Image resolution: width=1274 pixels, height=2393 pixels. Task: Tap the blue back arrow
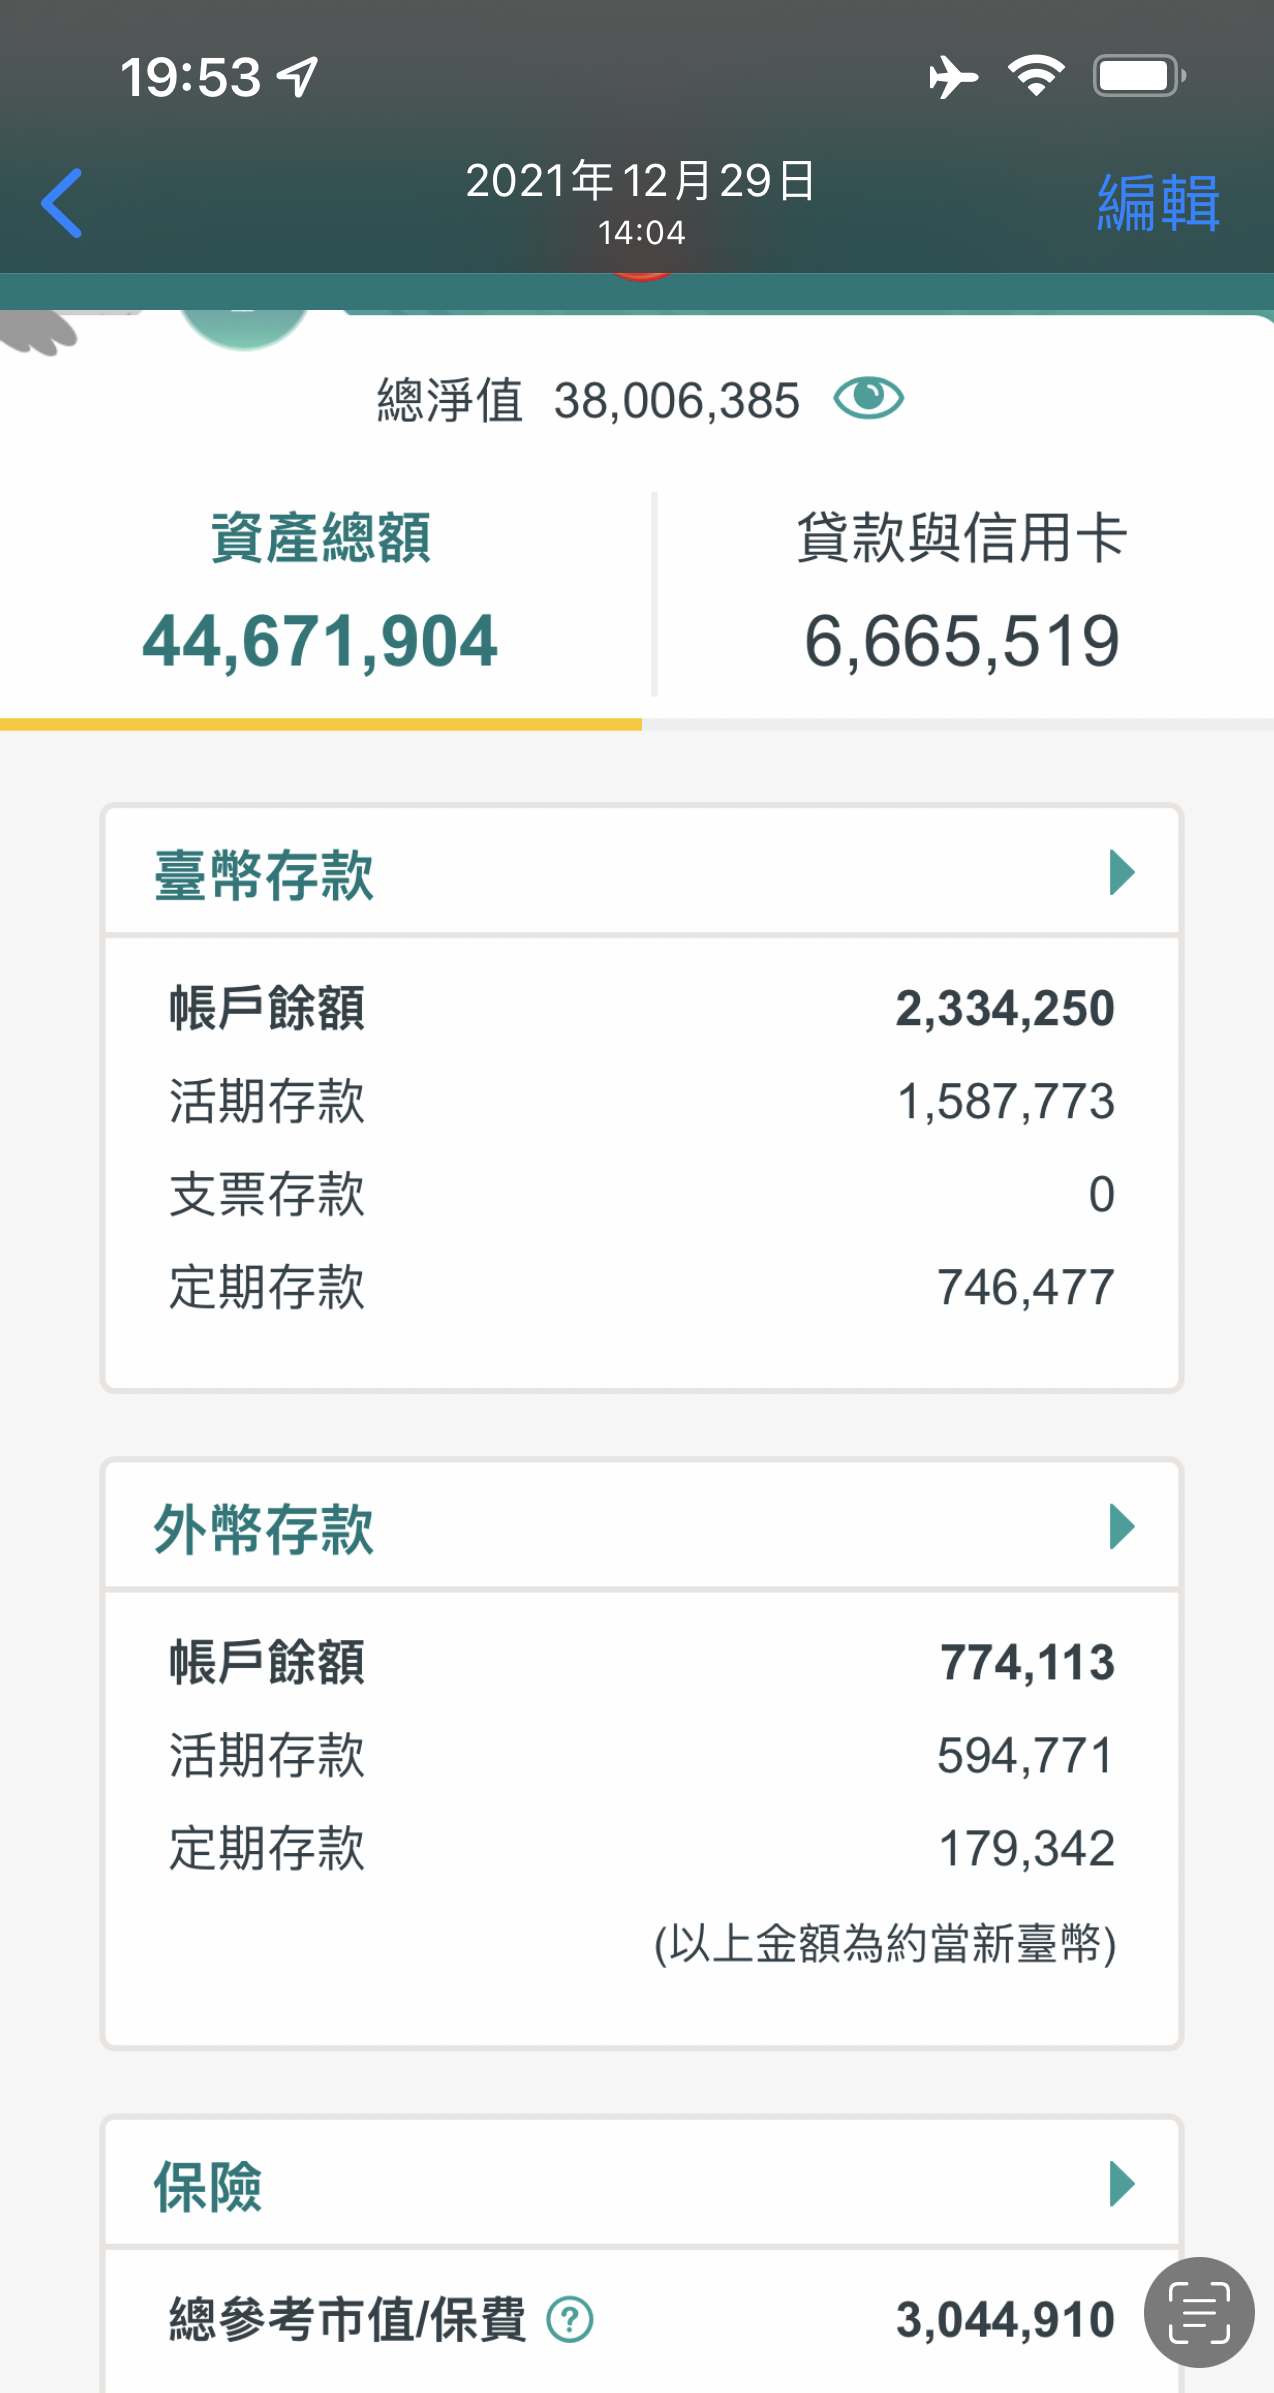tap(62, 203)
